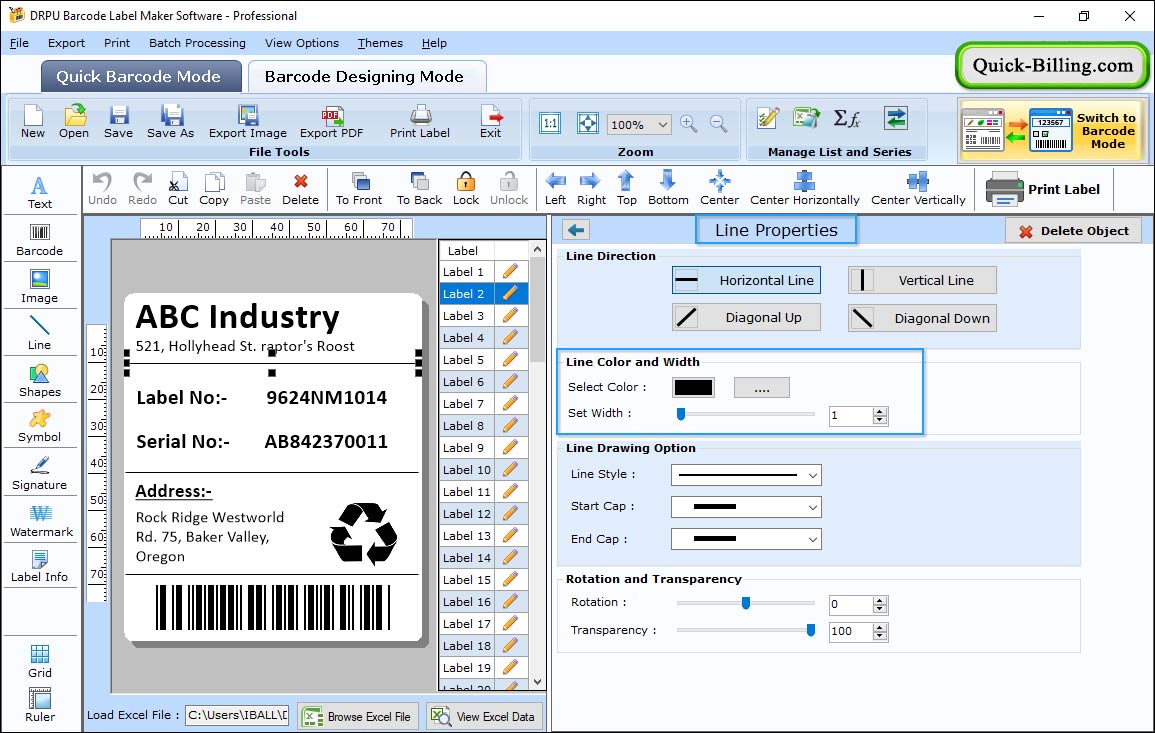Click the fit-to-window zoom icon
1155x733 pixels.
point(588,123)
